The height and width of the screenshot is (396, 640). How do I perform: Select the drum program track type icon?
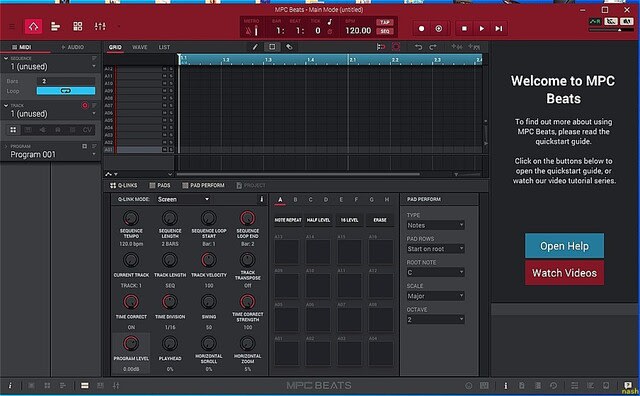13,130
